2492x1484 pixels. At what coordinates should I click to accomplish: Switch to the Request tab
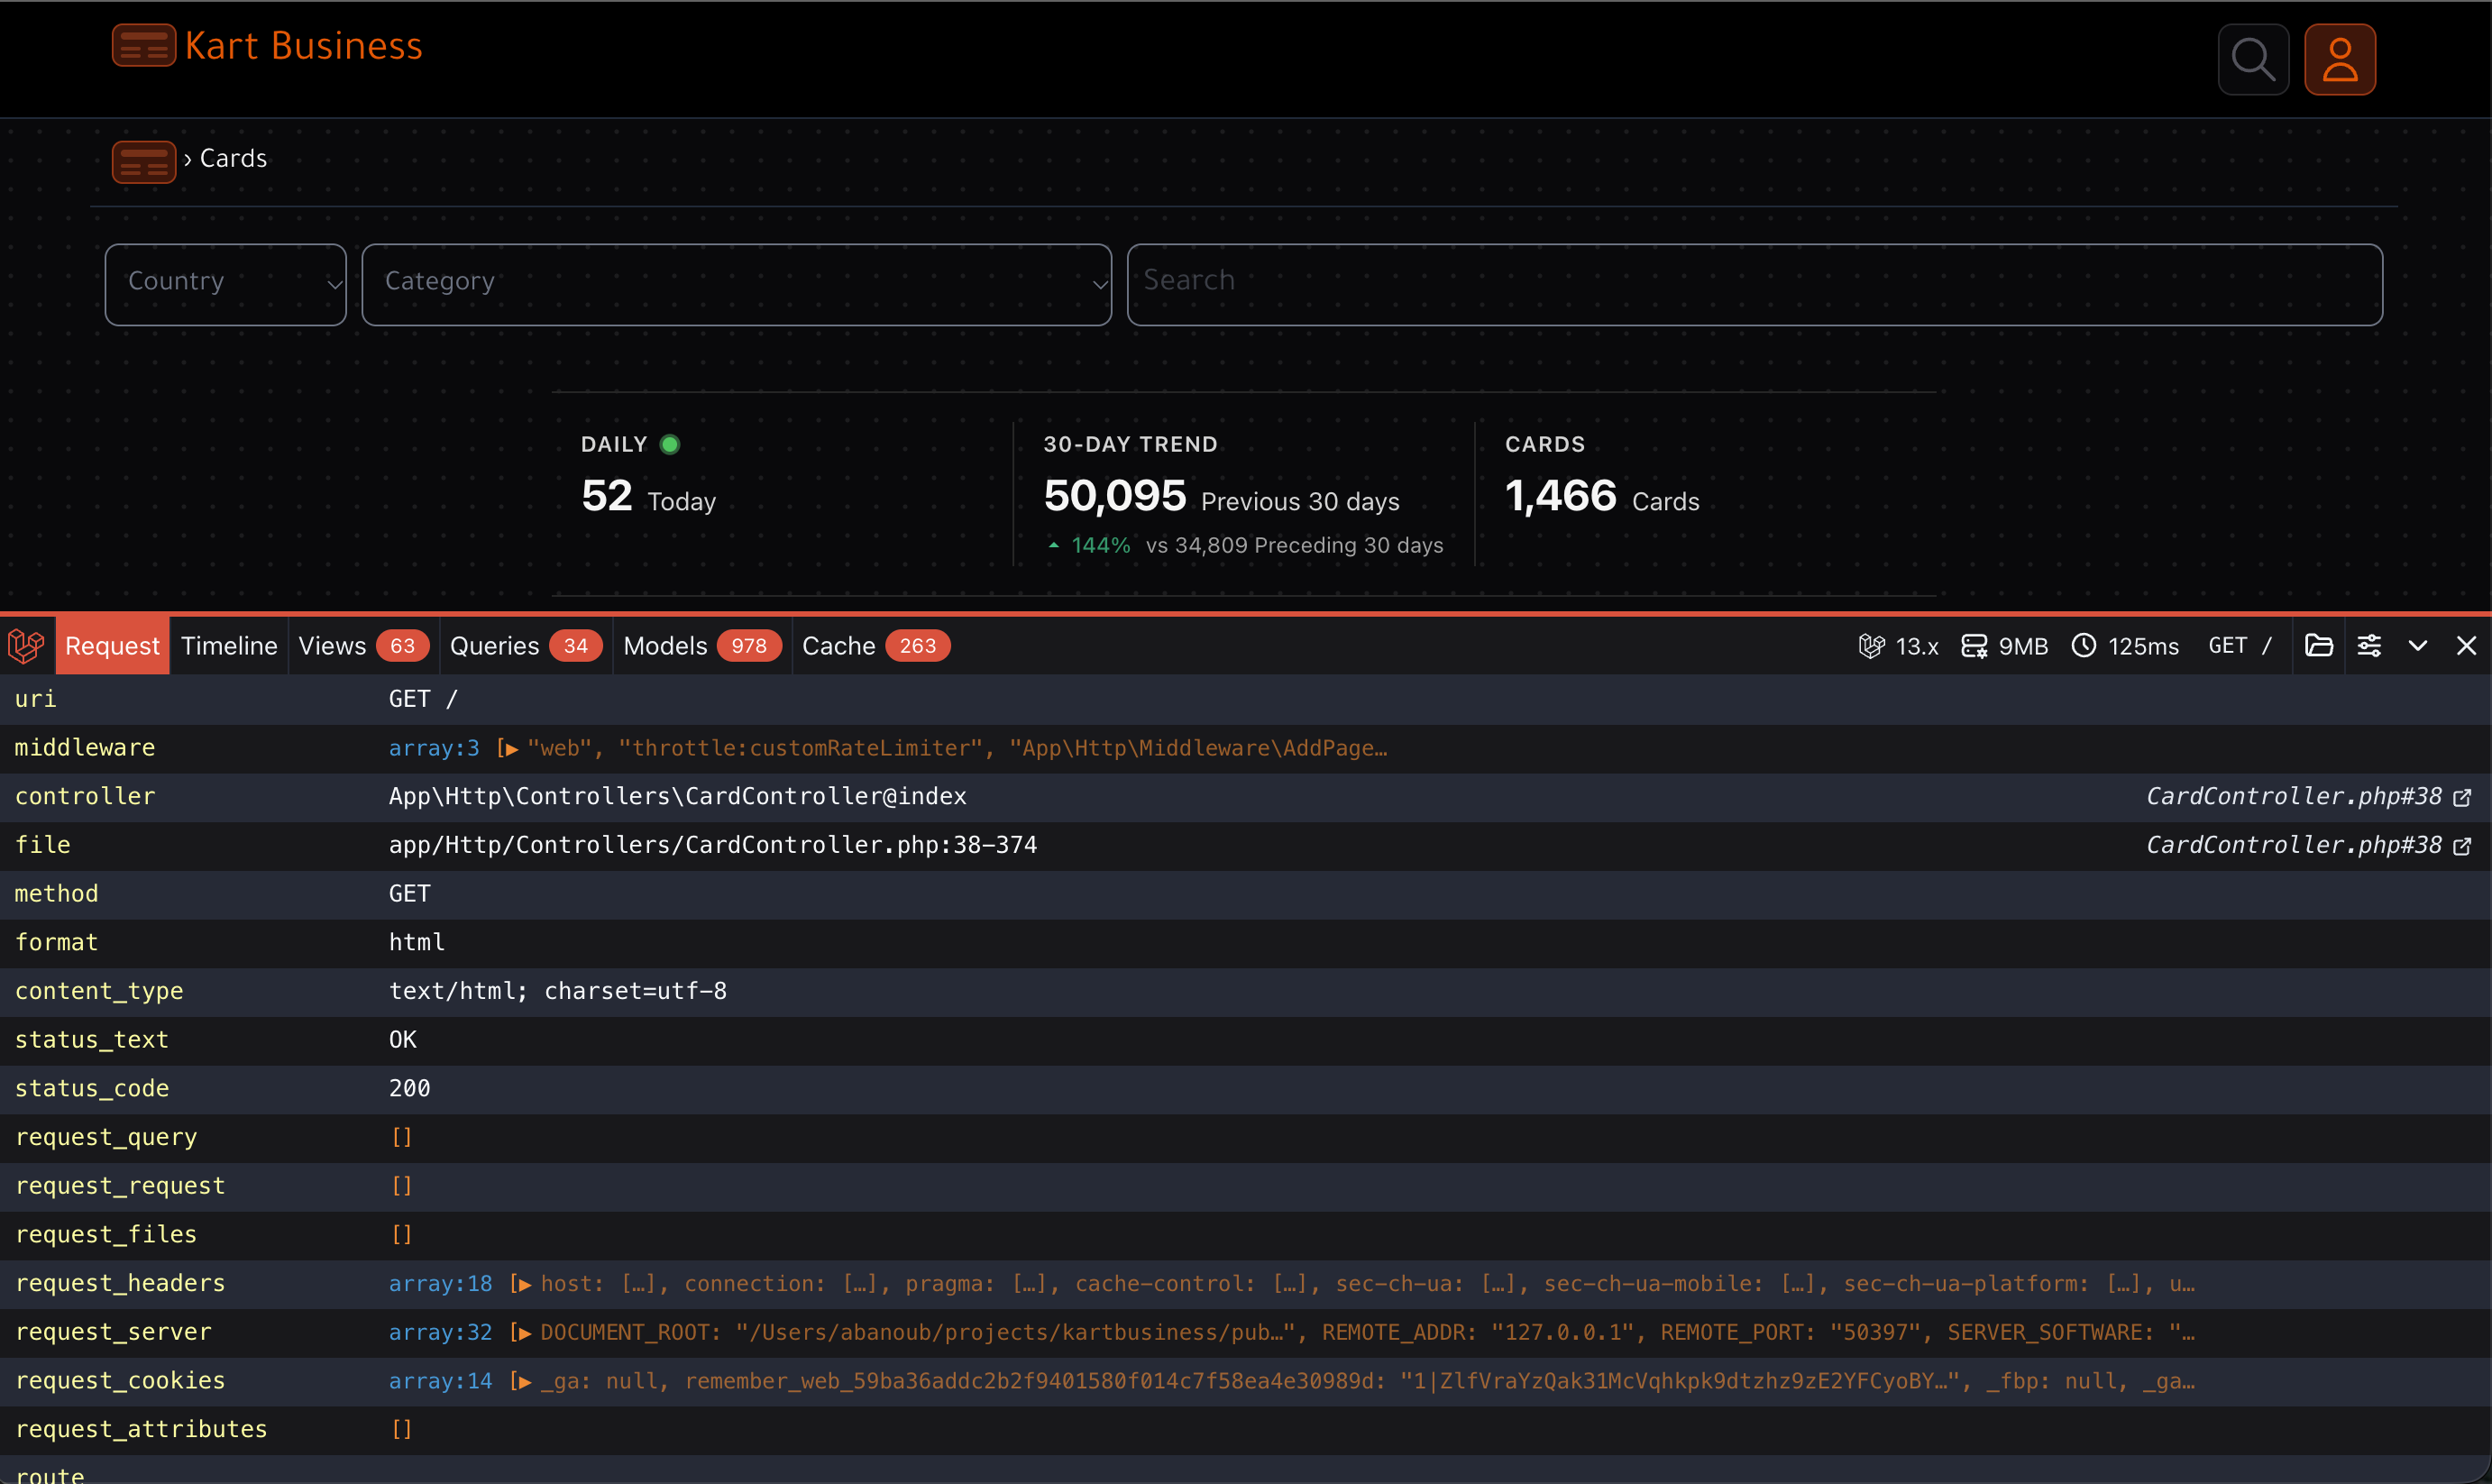point(112,646)
